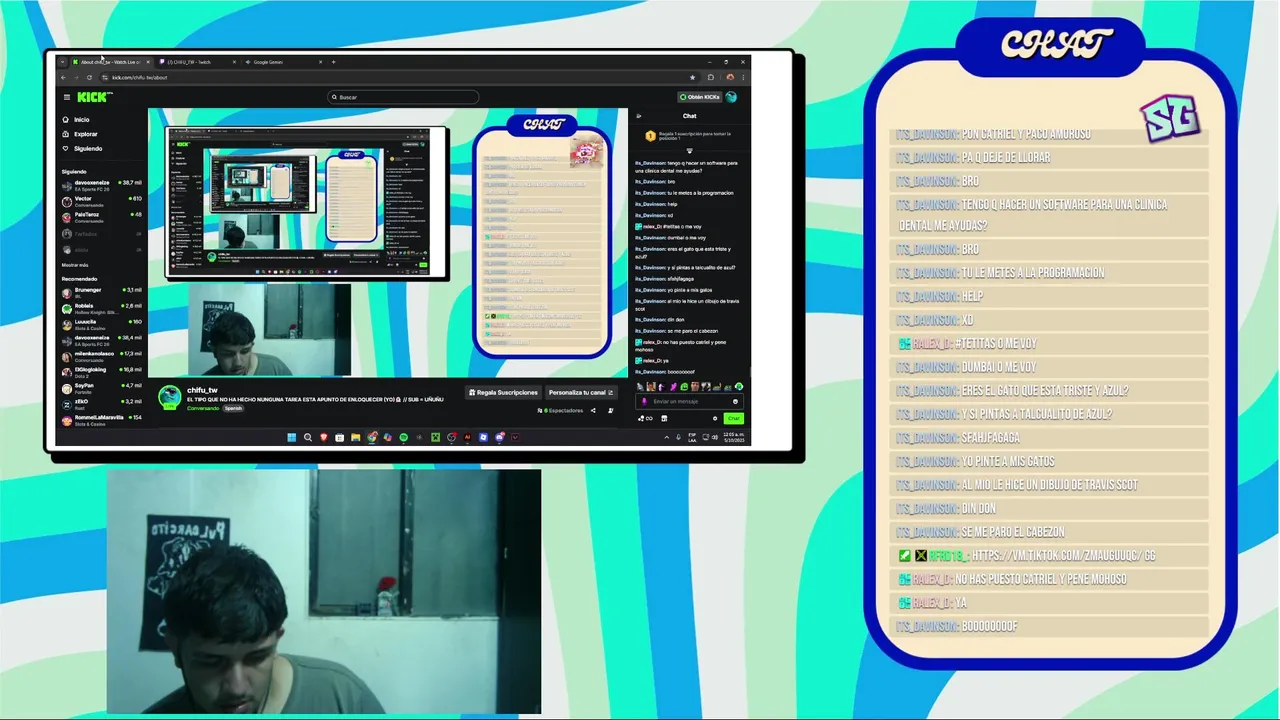Click the Windows Start button

pos(291,437)
